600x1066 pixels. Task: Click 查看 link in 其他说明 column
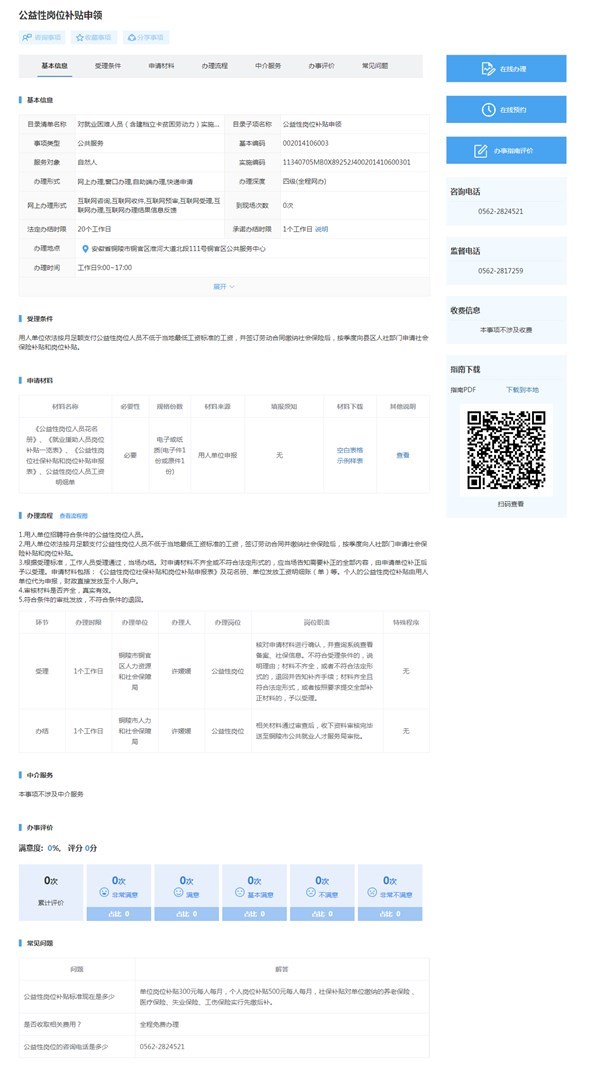pos(402,455)
